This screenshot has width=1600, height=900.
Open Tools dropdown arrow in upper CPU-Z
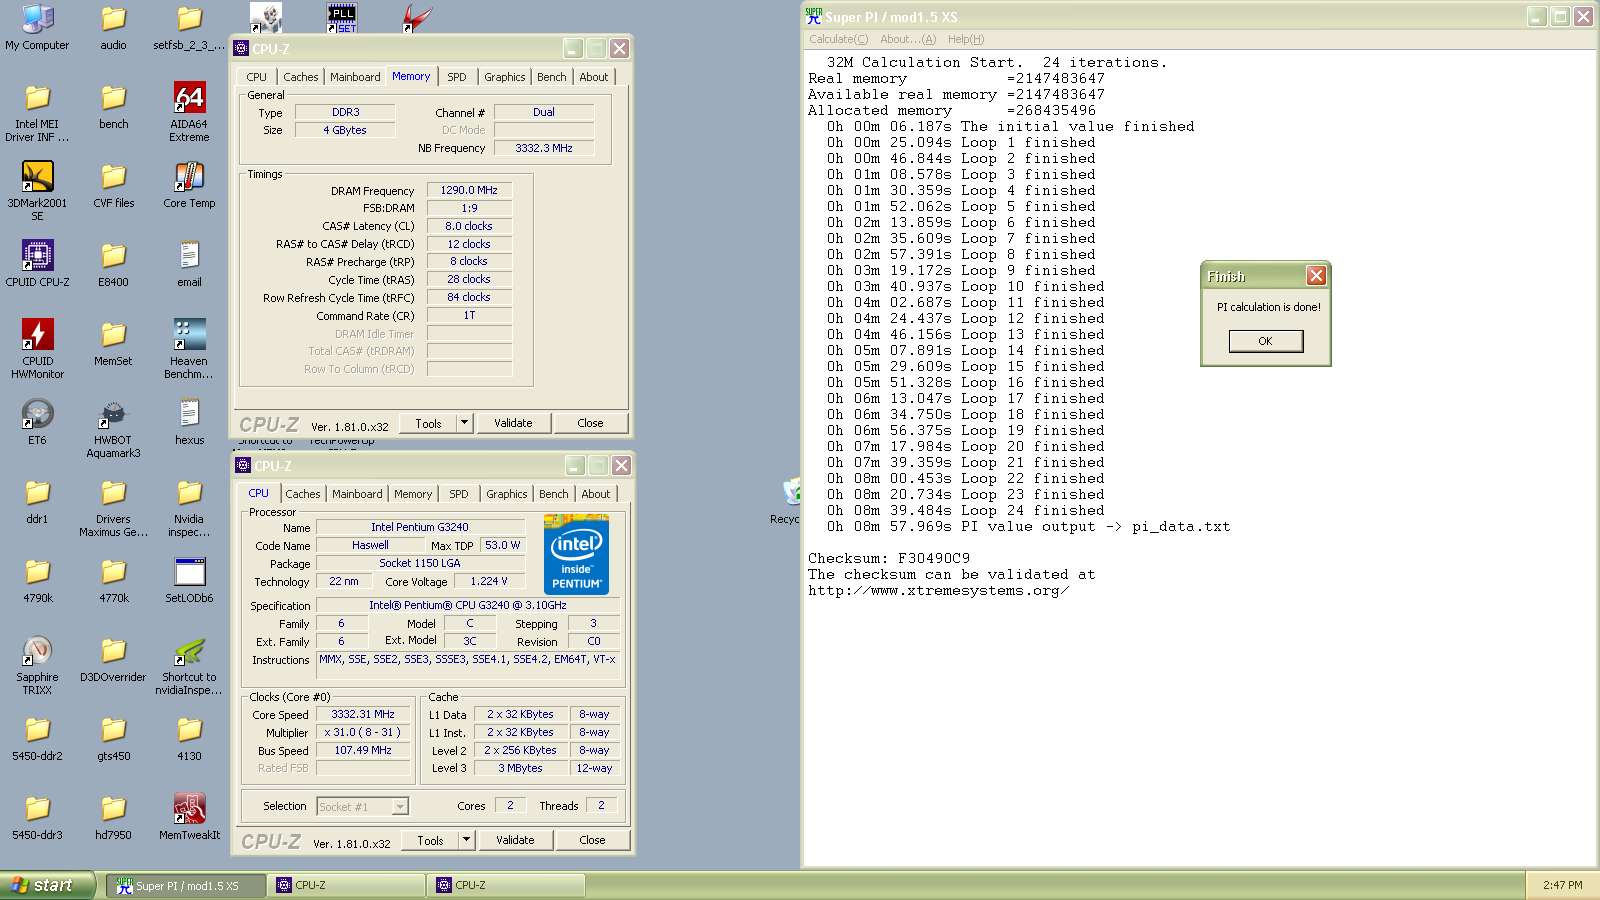464,423
